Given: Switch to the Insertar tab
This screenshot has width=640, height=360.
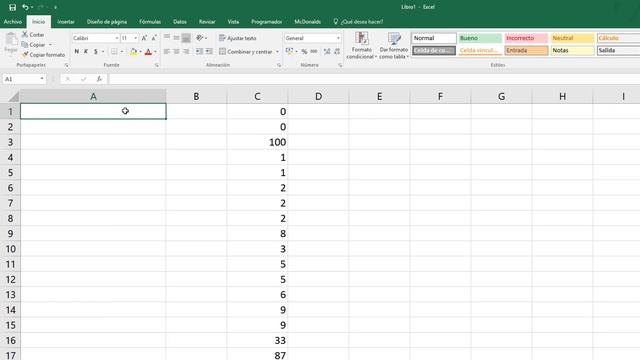Looking at the screenshot, I should (x=66, y=22).
